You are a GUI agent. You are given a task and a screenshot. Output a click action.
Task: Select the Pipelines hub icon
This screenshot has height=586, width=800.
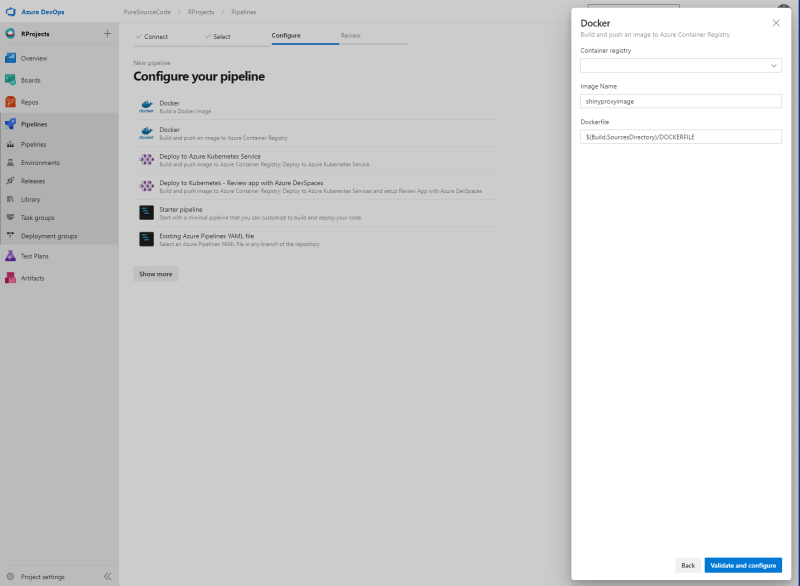(10, 124)
